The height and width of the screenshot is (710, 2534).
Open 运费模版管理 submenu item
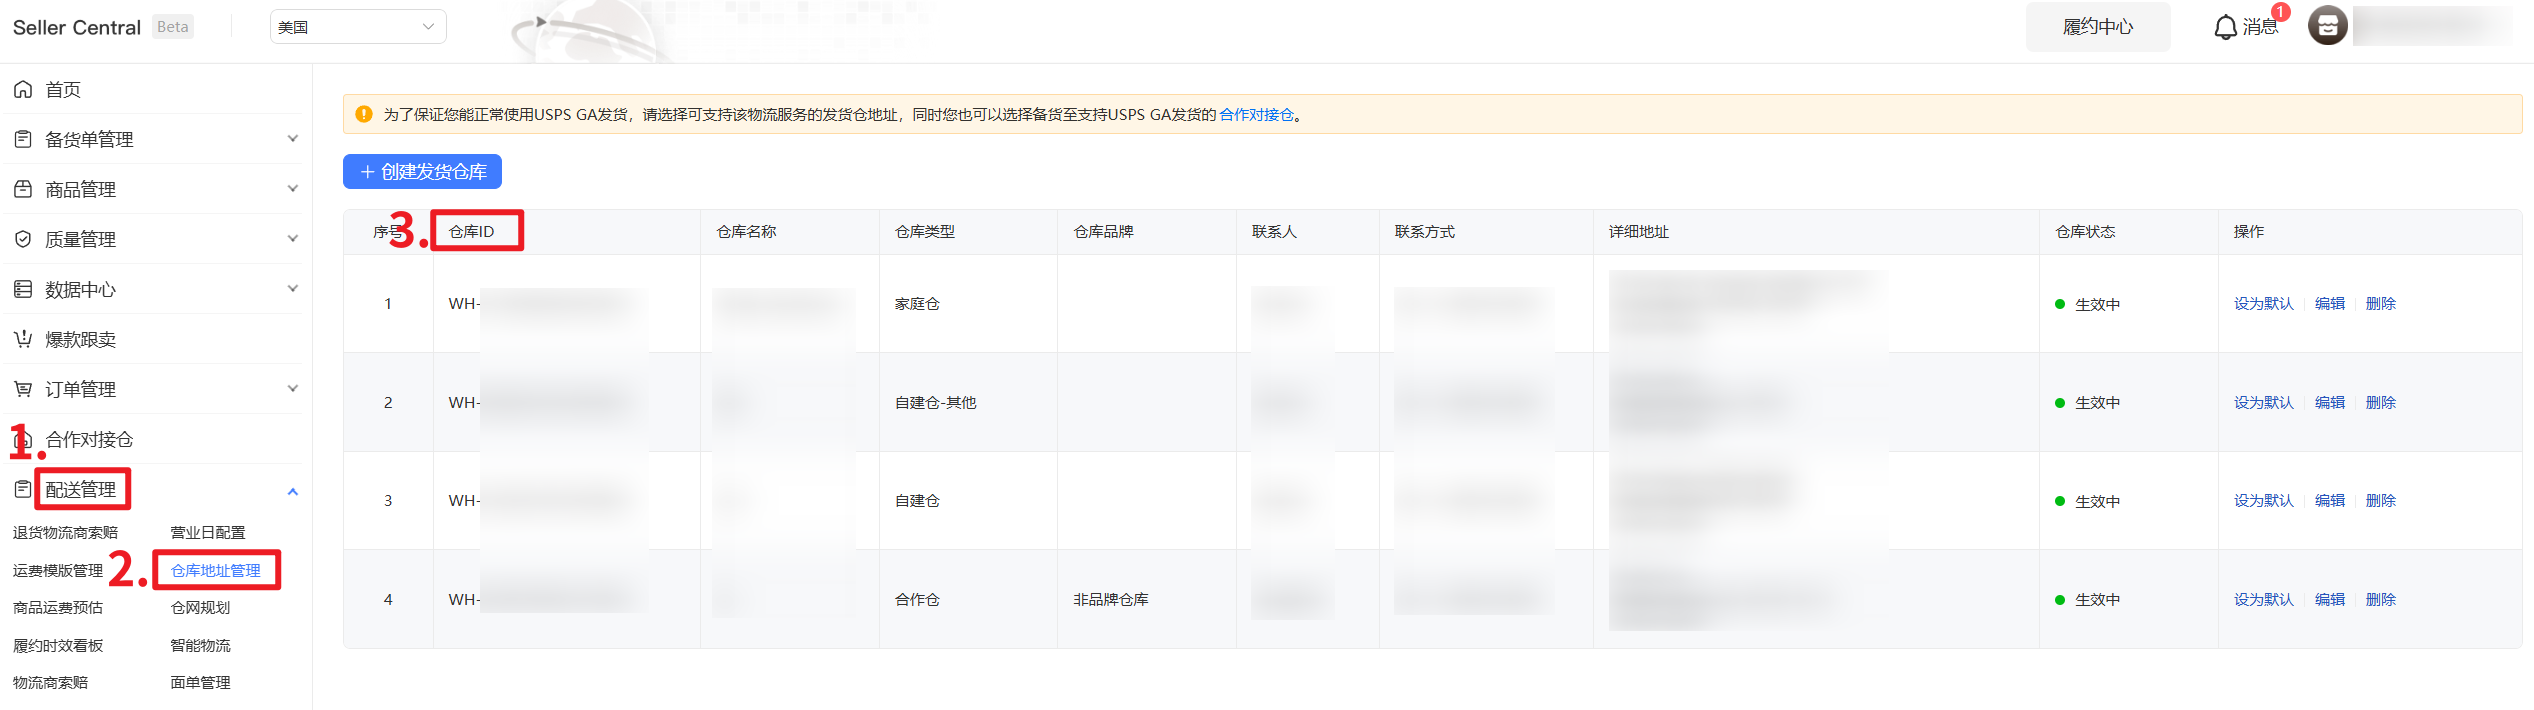58,570
